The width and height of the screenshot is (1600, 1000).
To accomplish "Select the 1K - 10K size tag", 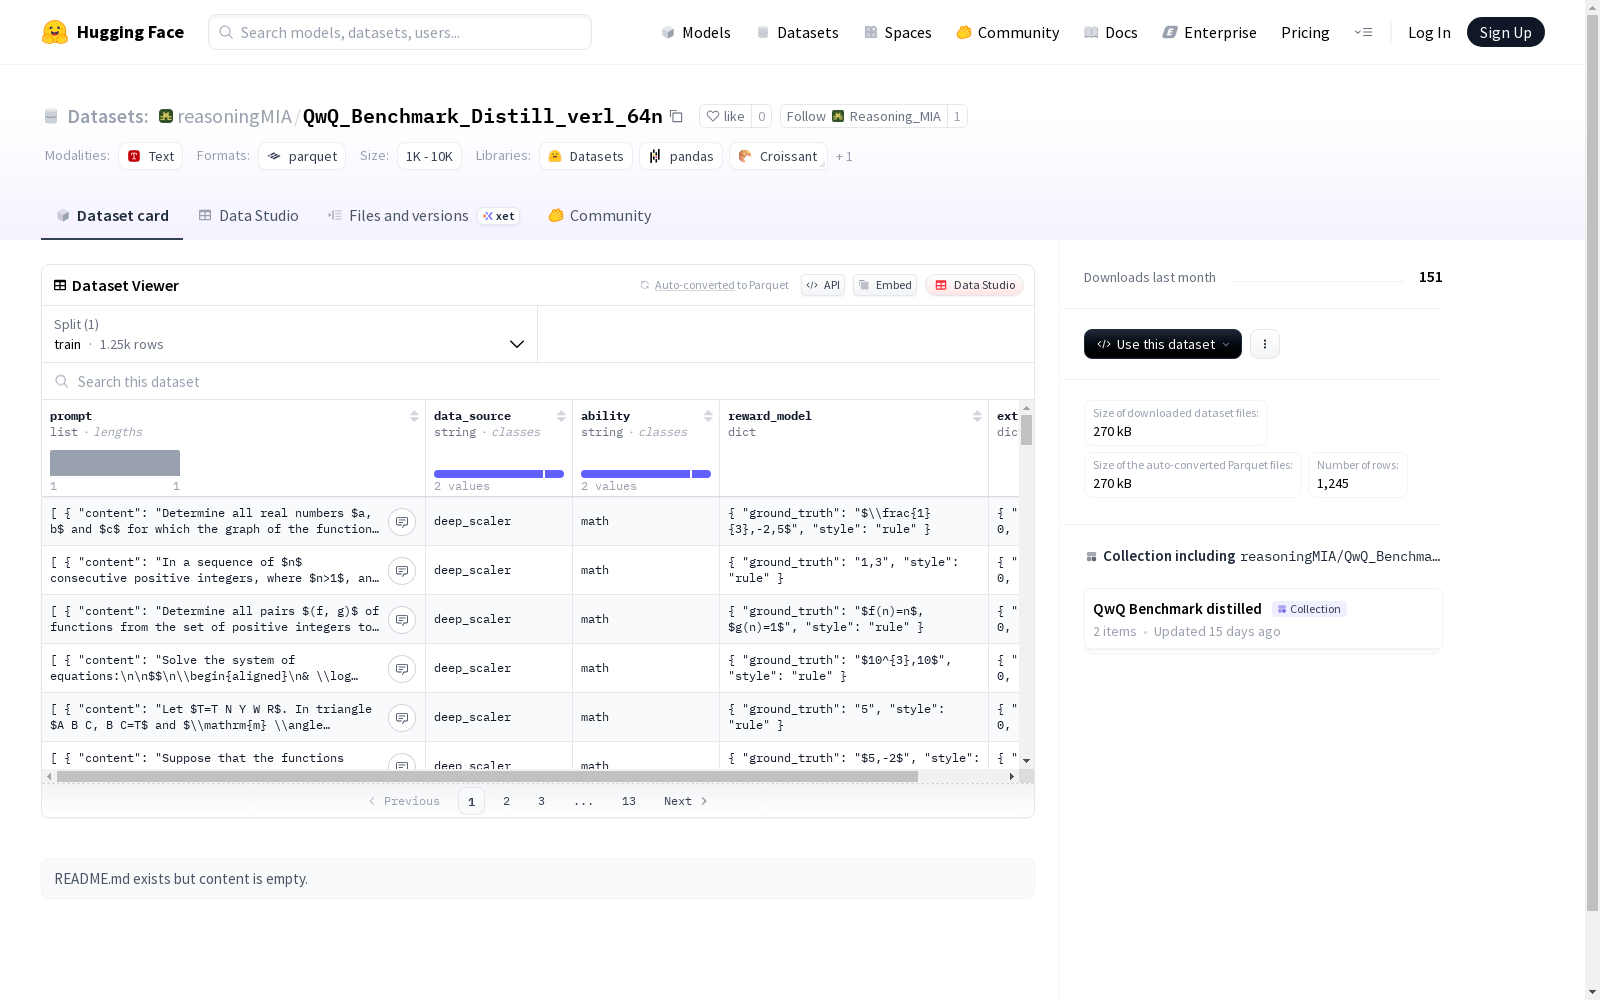I will 429,156.
